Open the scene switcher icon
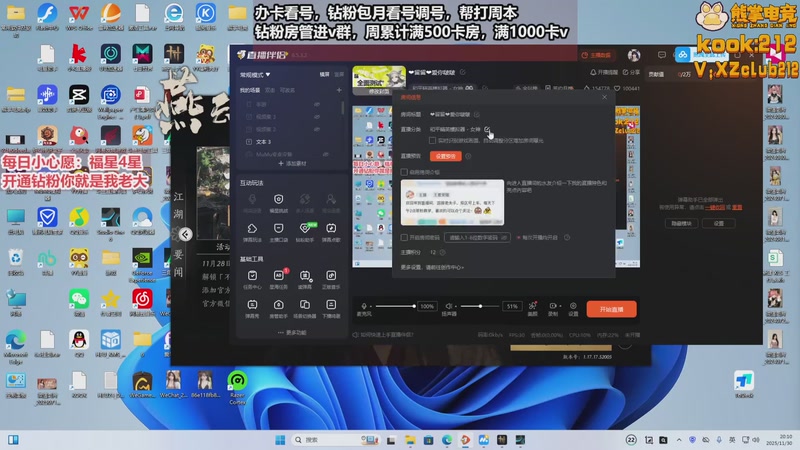Image resolution: width=800 pixels, height=450 pixels. [305, 308]
